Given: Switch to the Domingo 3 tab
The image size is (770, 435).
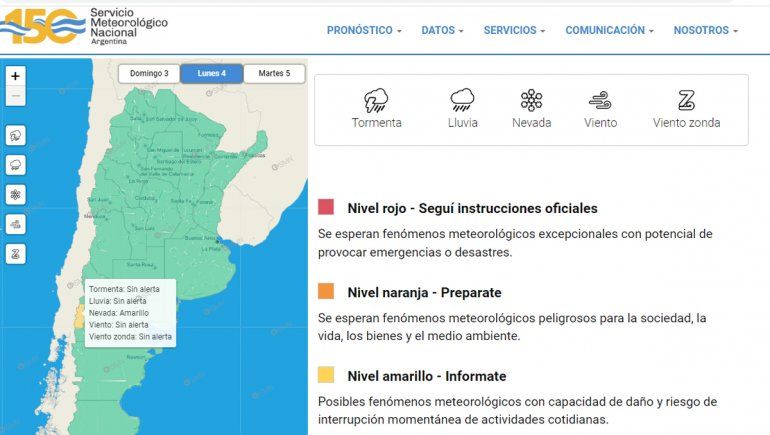Looking at the screenshot, I should (148, 73).
